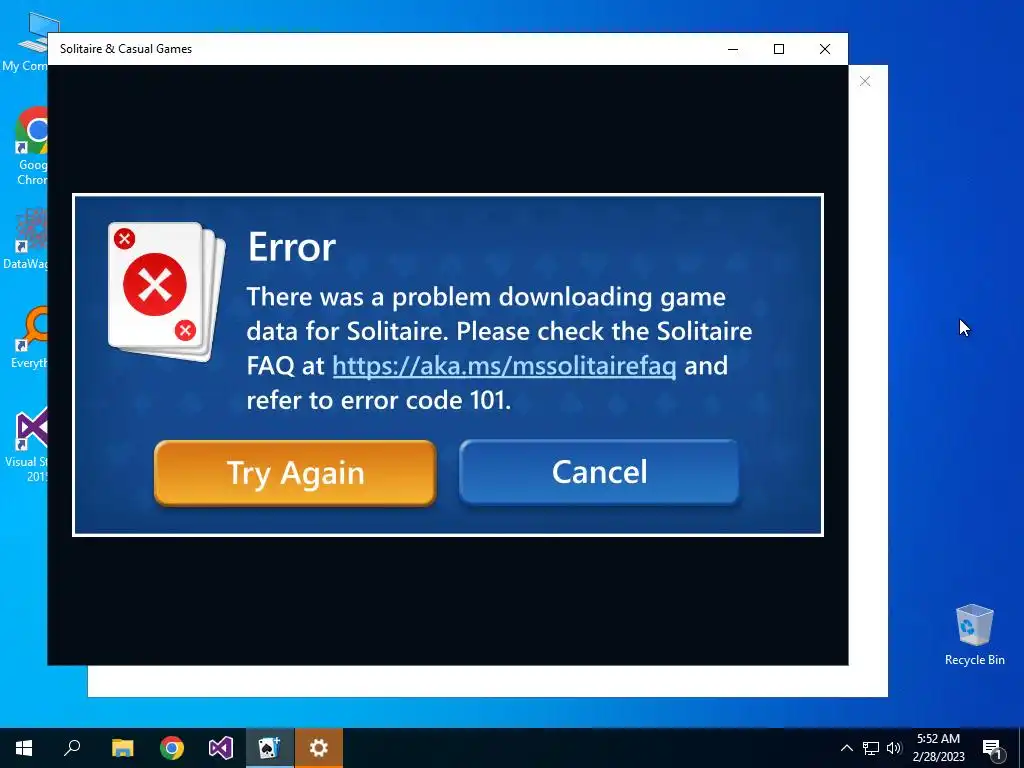Maximize the Solitaire & Casual Games window

(x=779, y=49)
